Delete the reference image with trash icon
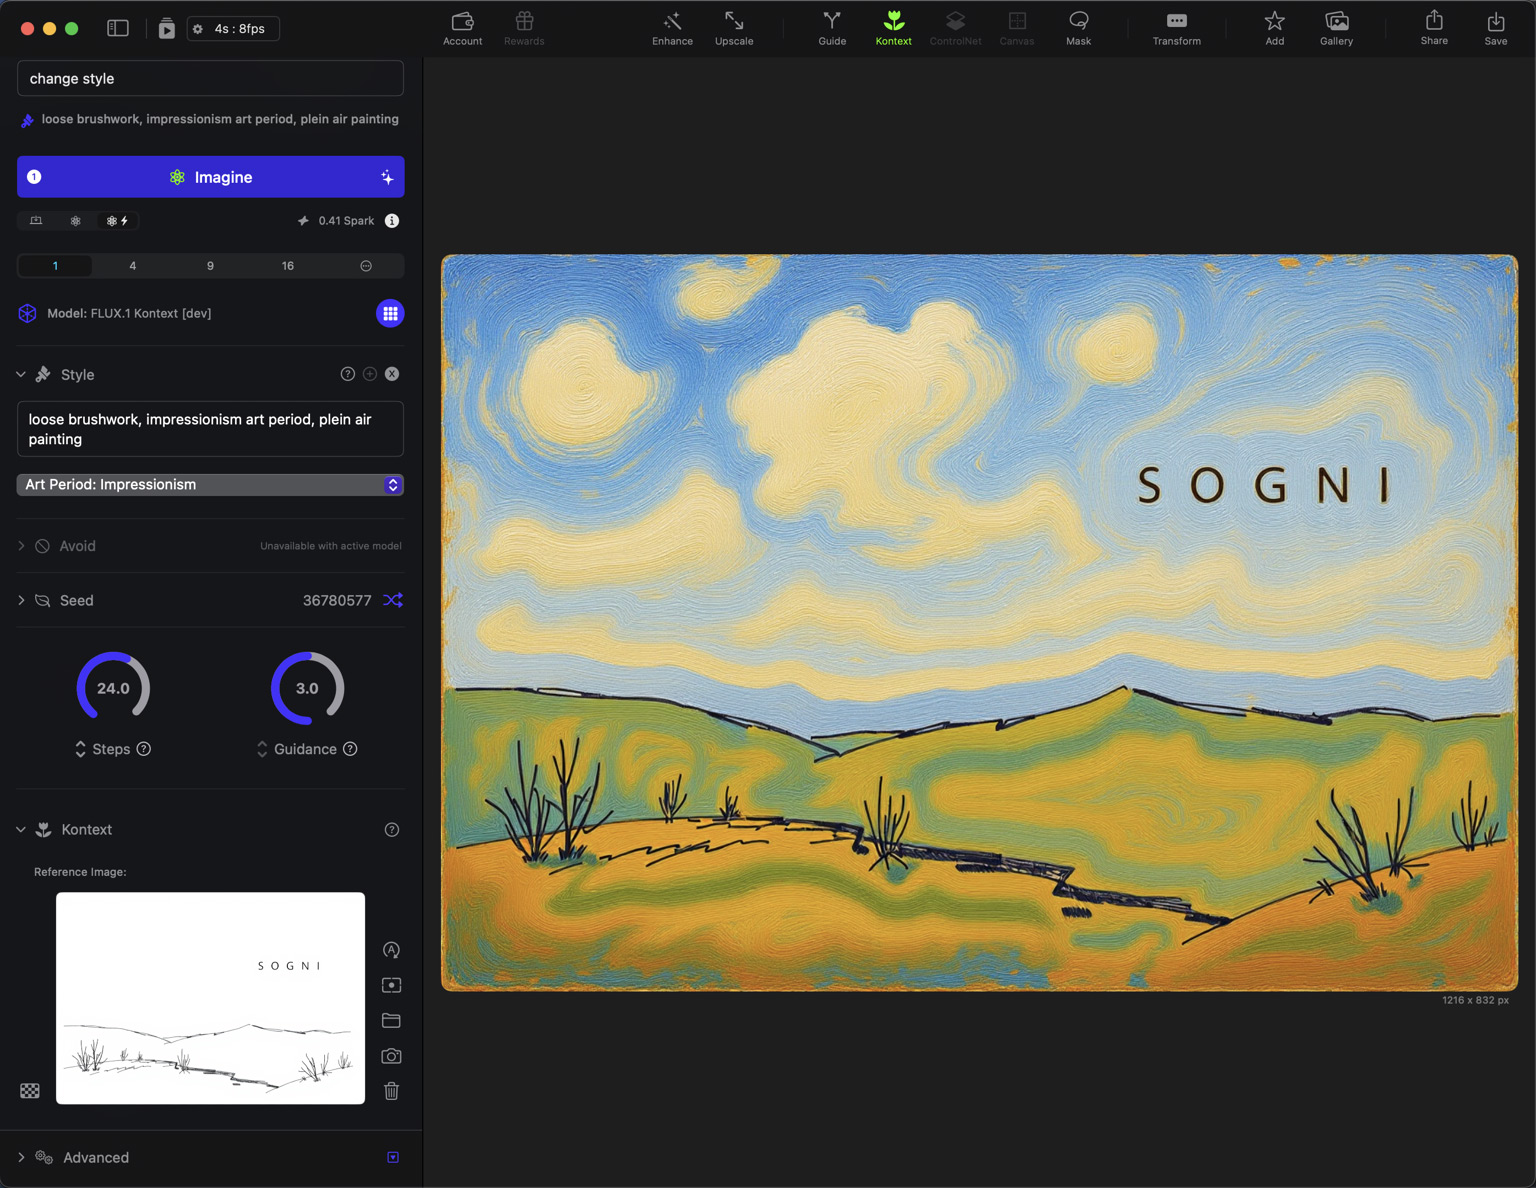The image size is (1536, 1188). [x=392, y=1091]
